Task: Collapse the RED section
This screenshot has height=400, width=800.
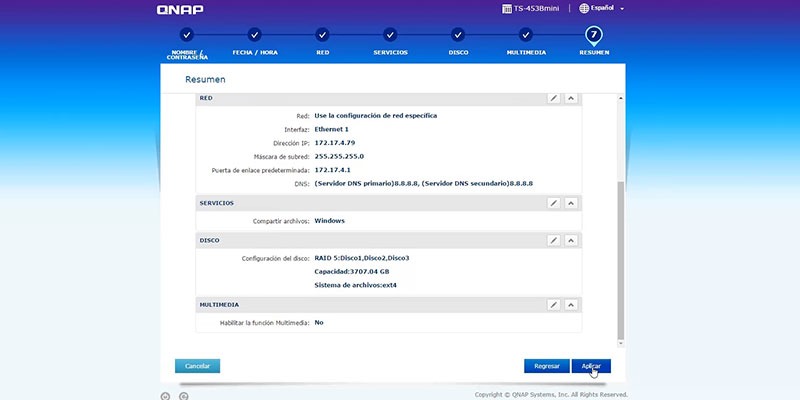Action: [x=571, y=98]
